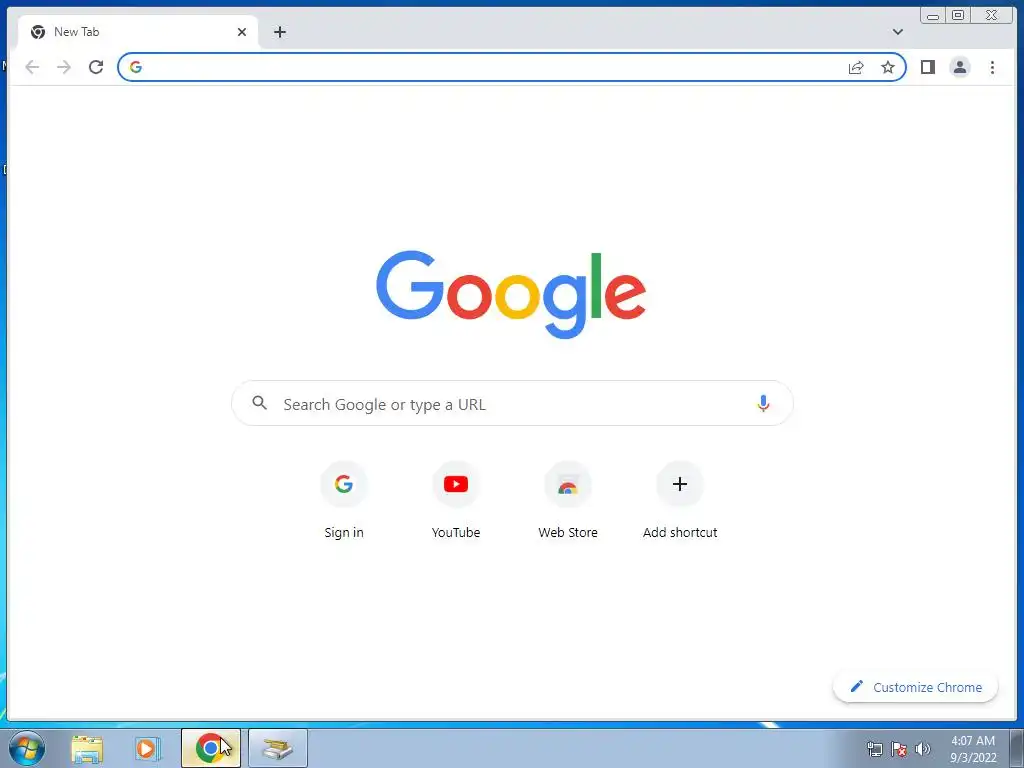Bookmark this tab with the star icon
The width and height of the screenshot is (1024, 768).
tap(888, 67)
